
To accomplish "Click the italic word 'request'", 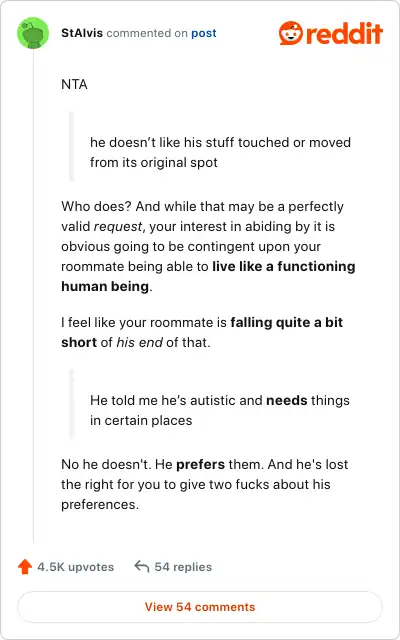I will (118, 227).
